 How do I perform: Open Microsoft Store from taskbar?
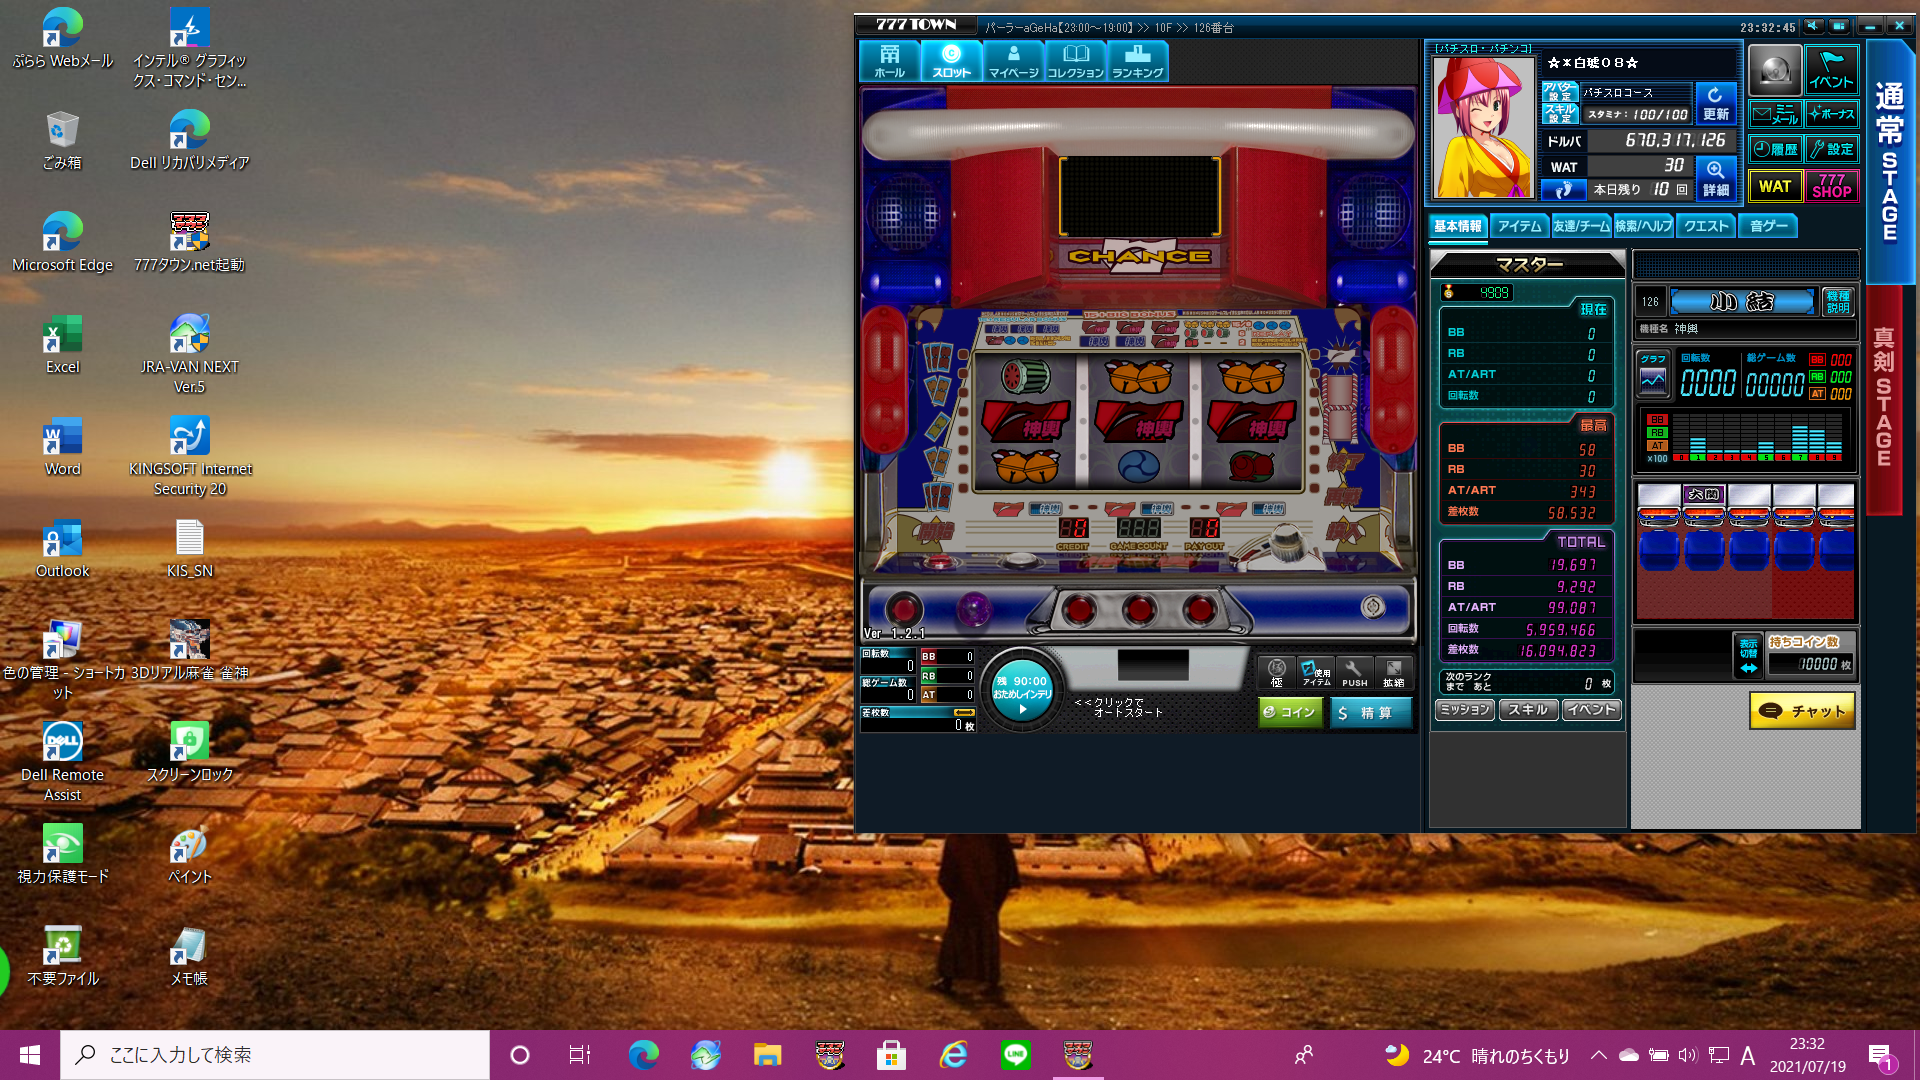tap(891, 1055)
